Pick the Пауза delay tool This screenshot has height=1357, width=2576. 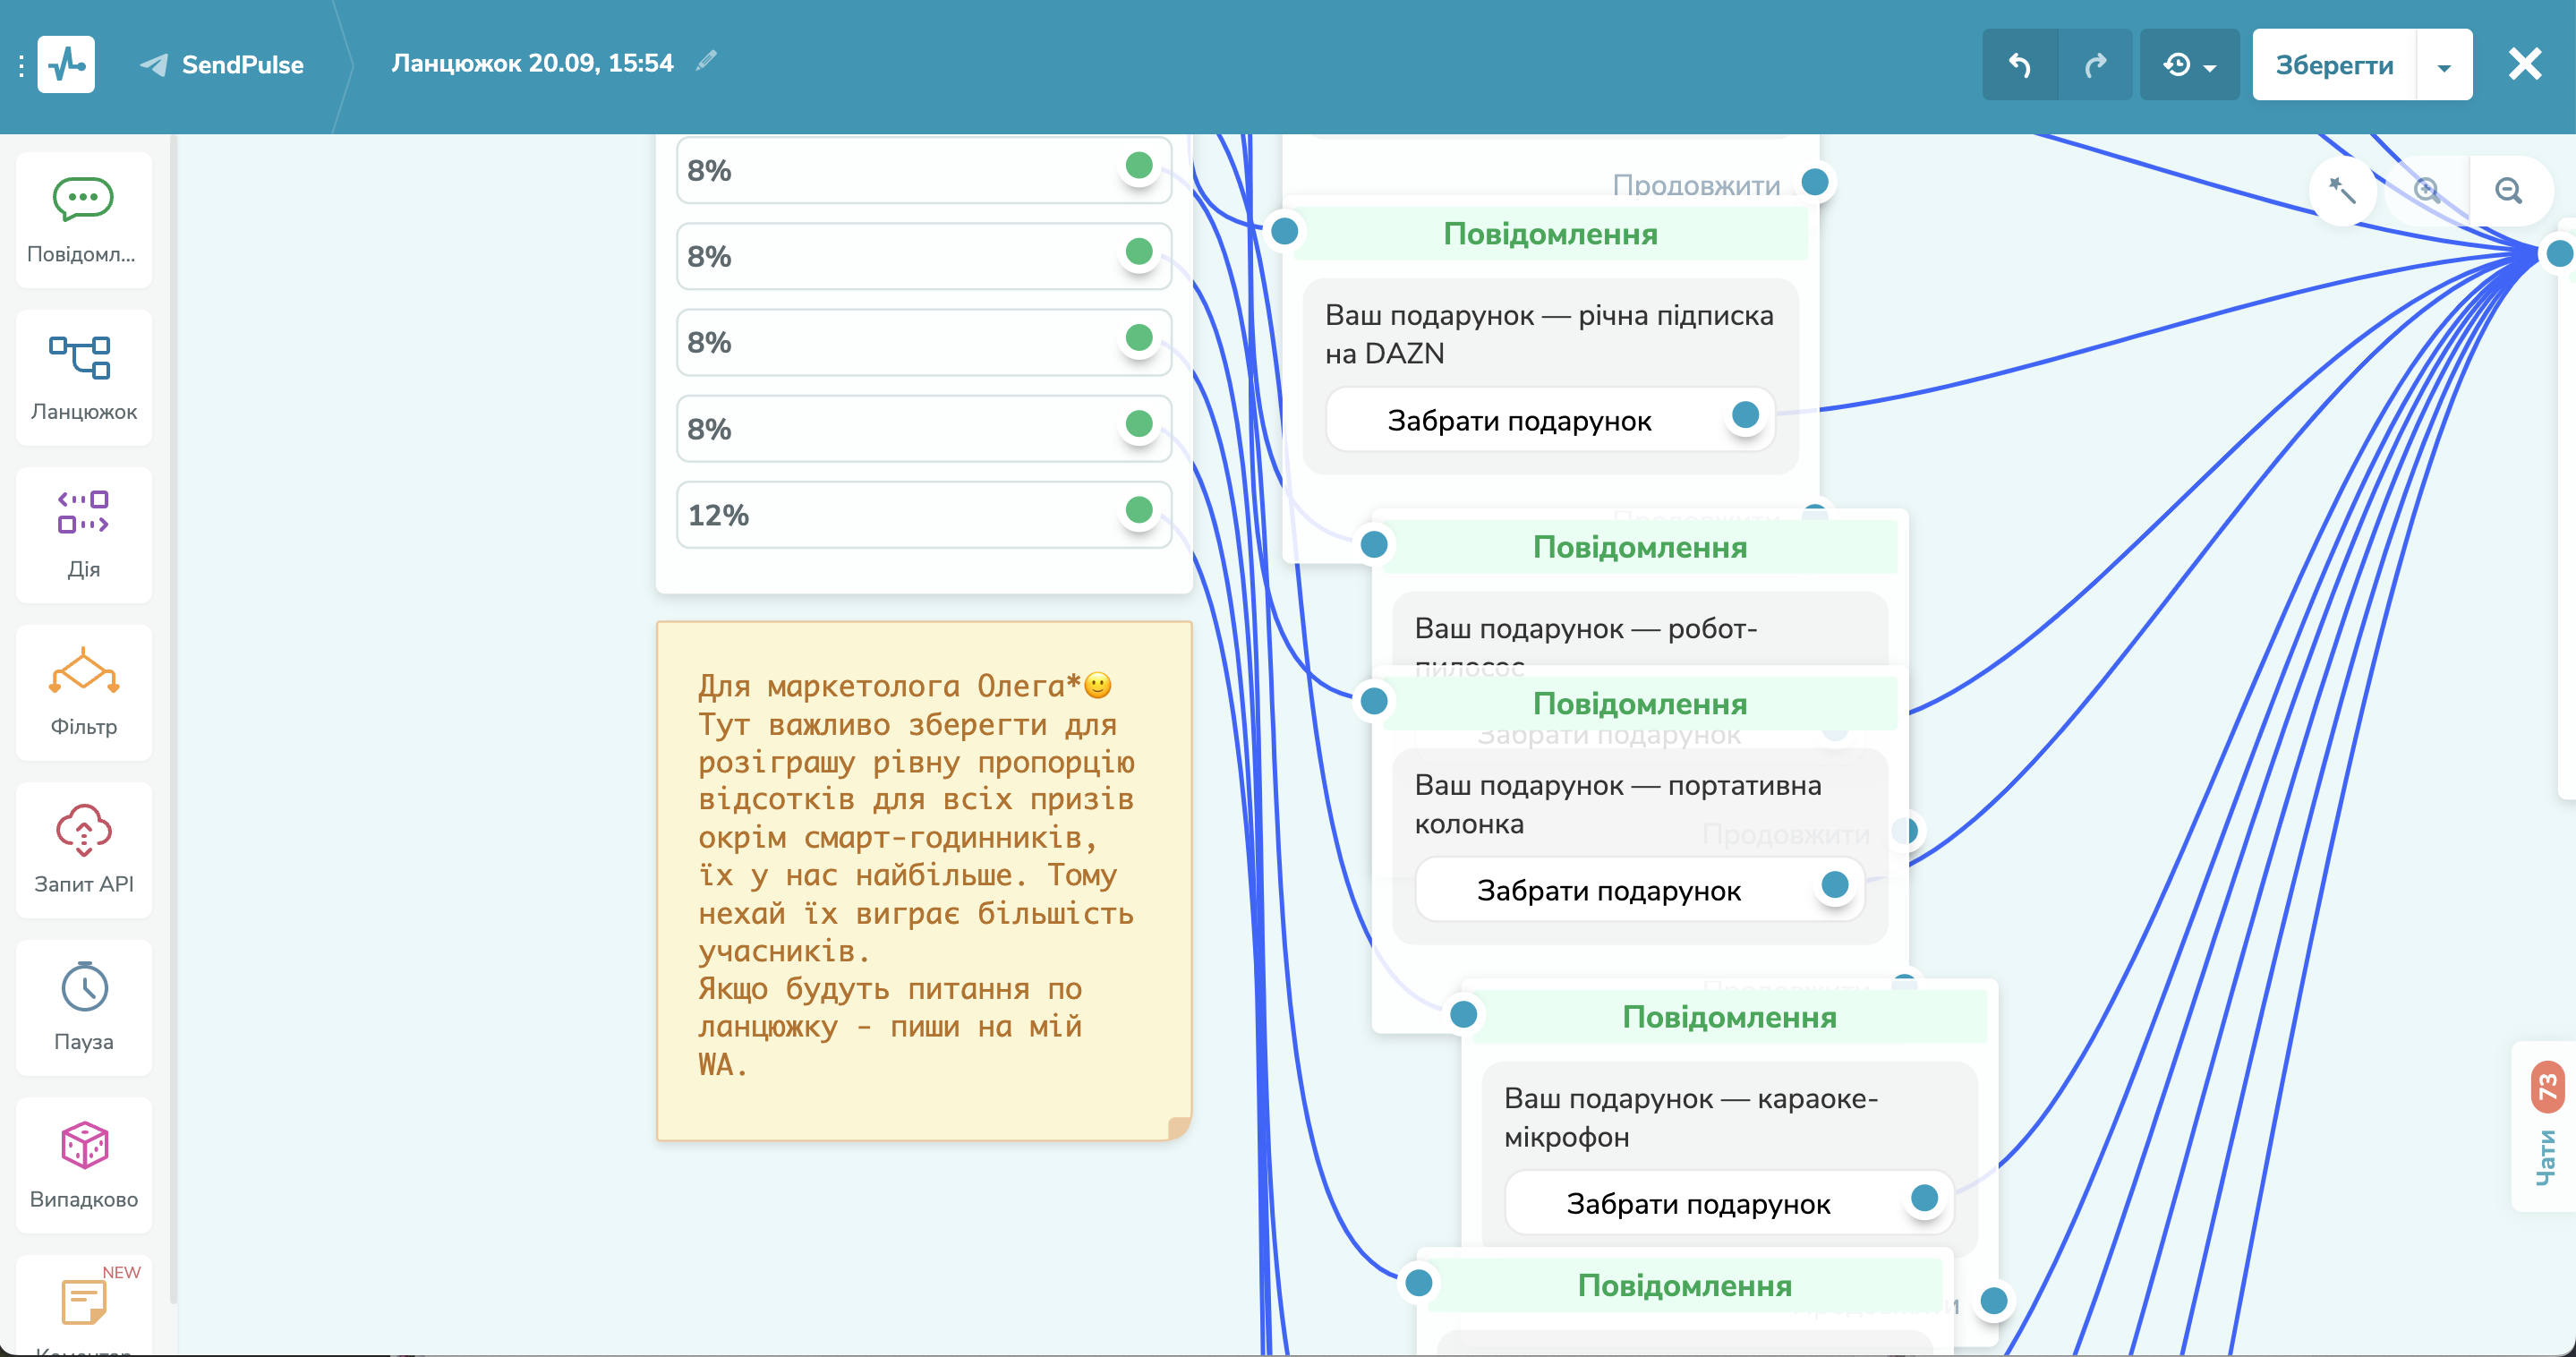coord(84,1005)
